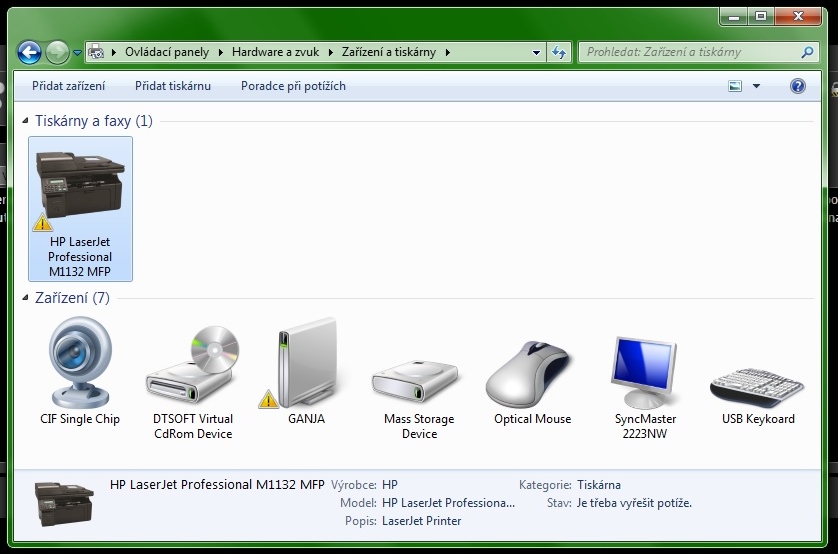
Task: Open the recent pages dropdown arrow
Action: click(x=77, y=52)
